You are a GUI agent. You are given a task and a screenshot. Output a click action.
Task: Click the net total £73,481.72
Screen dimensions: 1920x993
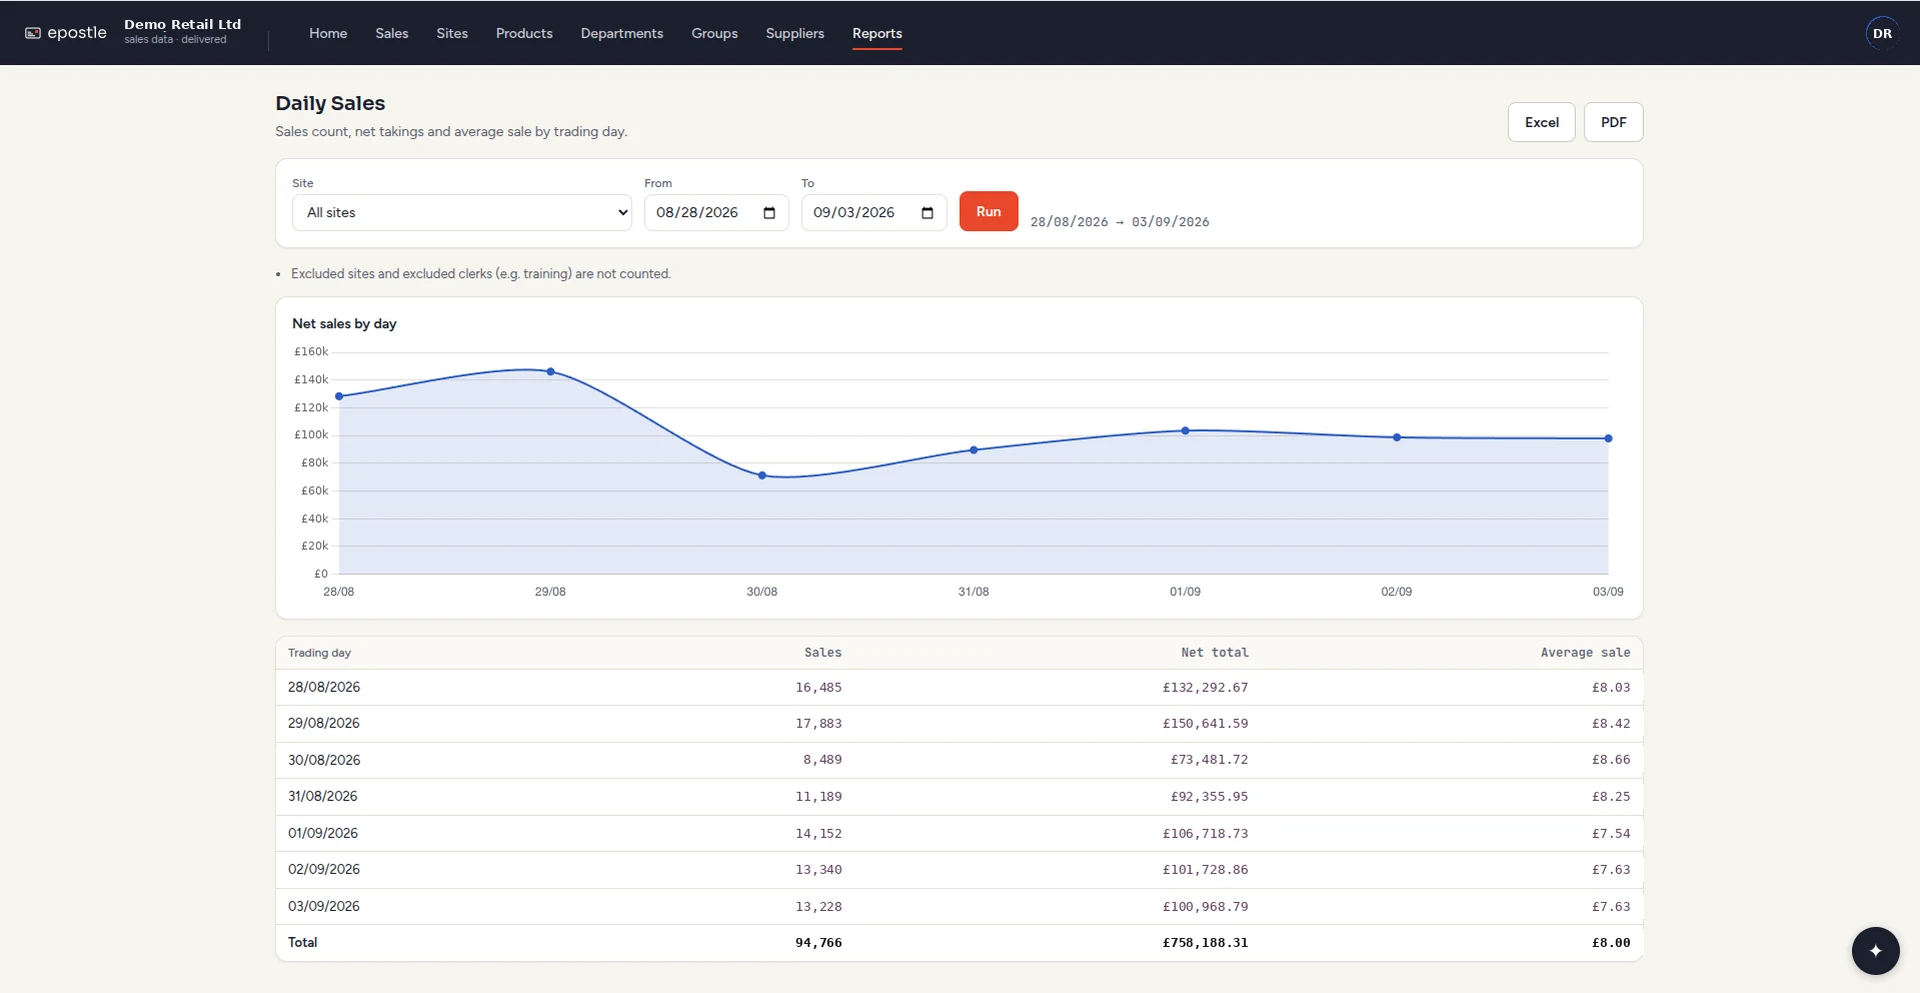pos(1209,760)
